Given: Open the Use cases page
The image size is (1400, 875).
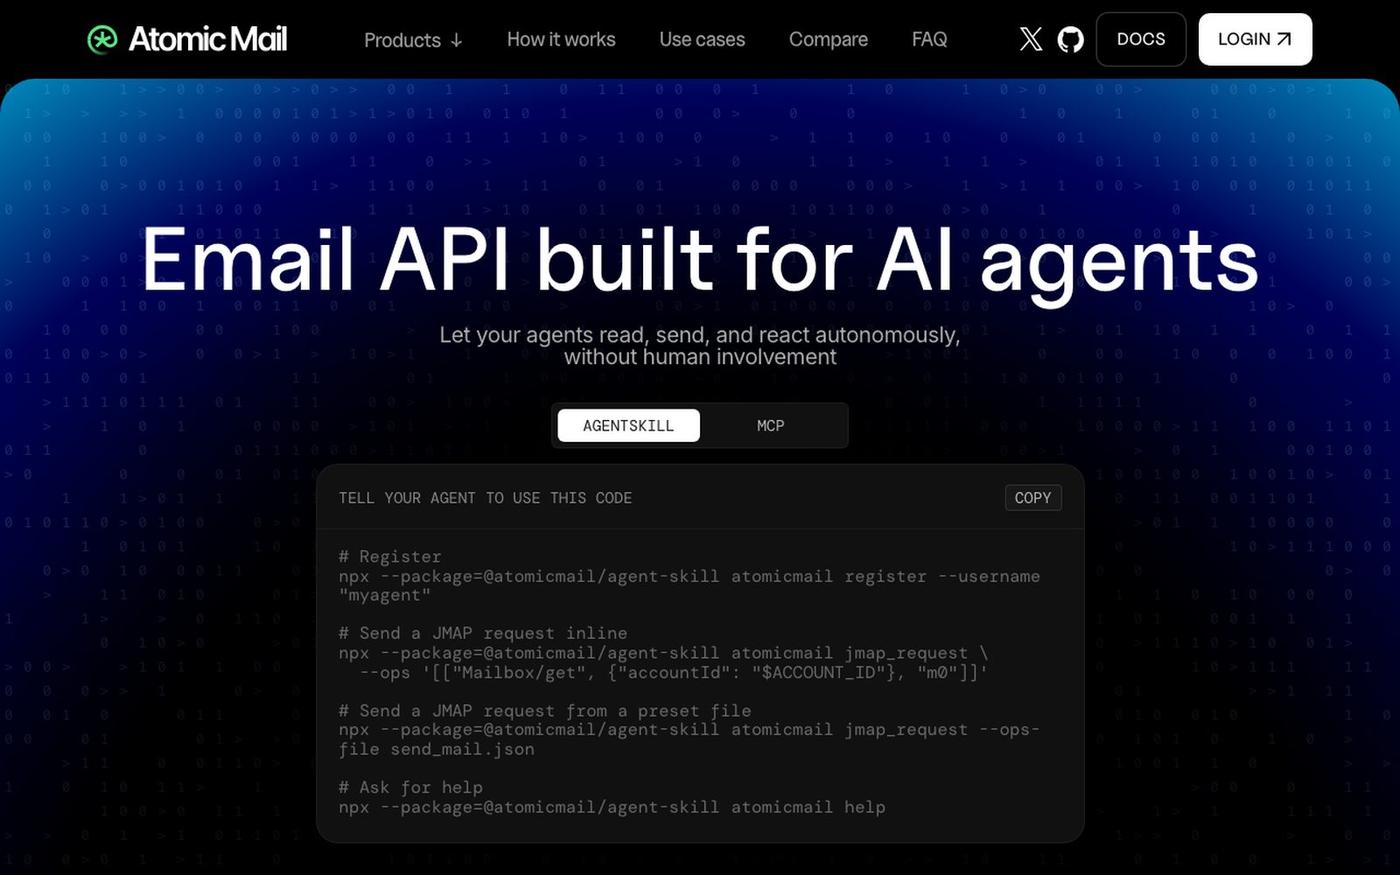Looking at the screenshot, I should pyautogui.click(x=702, y=39).
